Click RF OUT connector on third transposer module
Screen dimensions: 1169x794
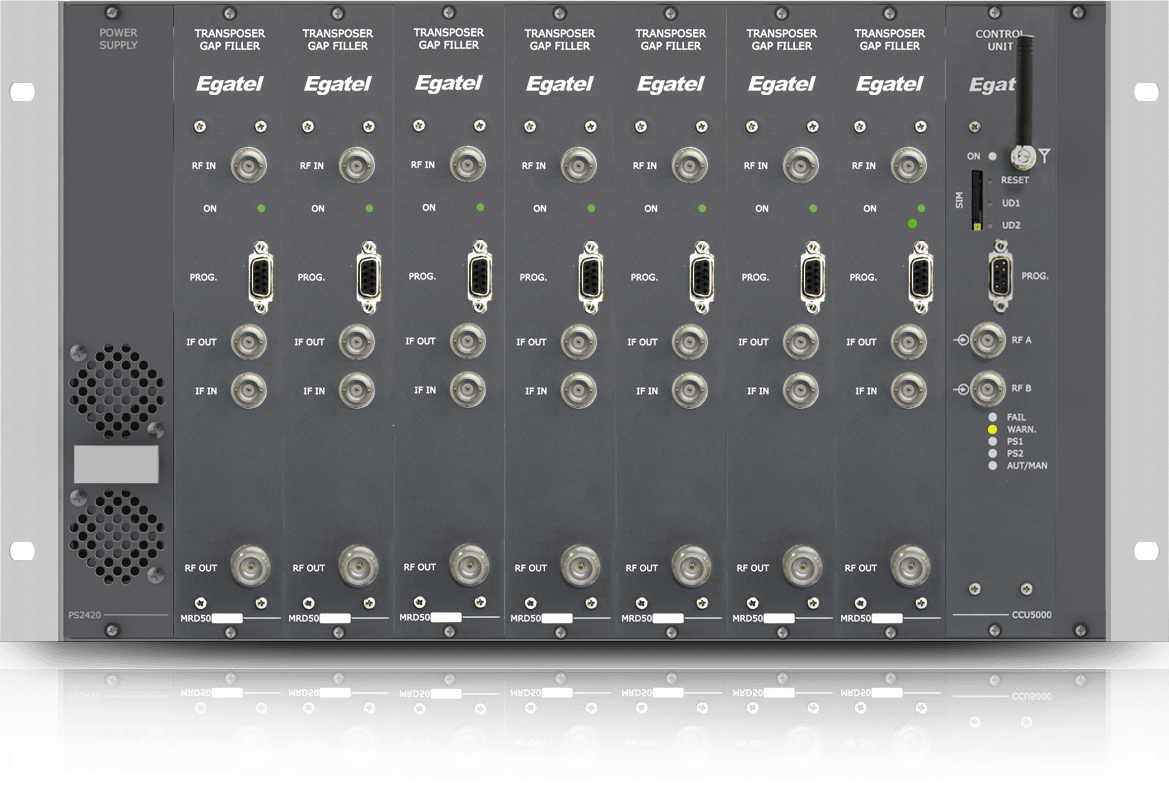click(x=469, y=566)
